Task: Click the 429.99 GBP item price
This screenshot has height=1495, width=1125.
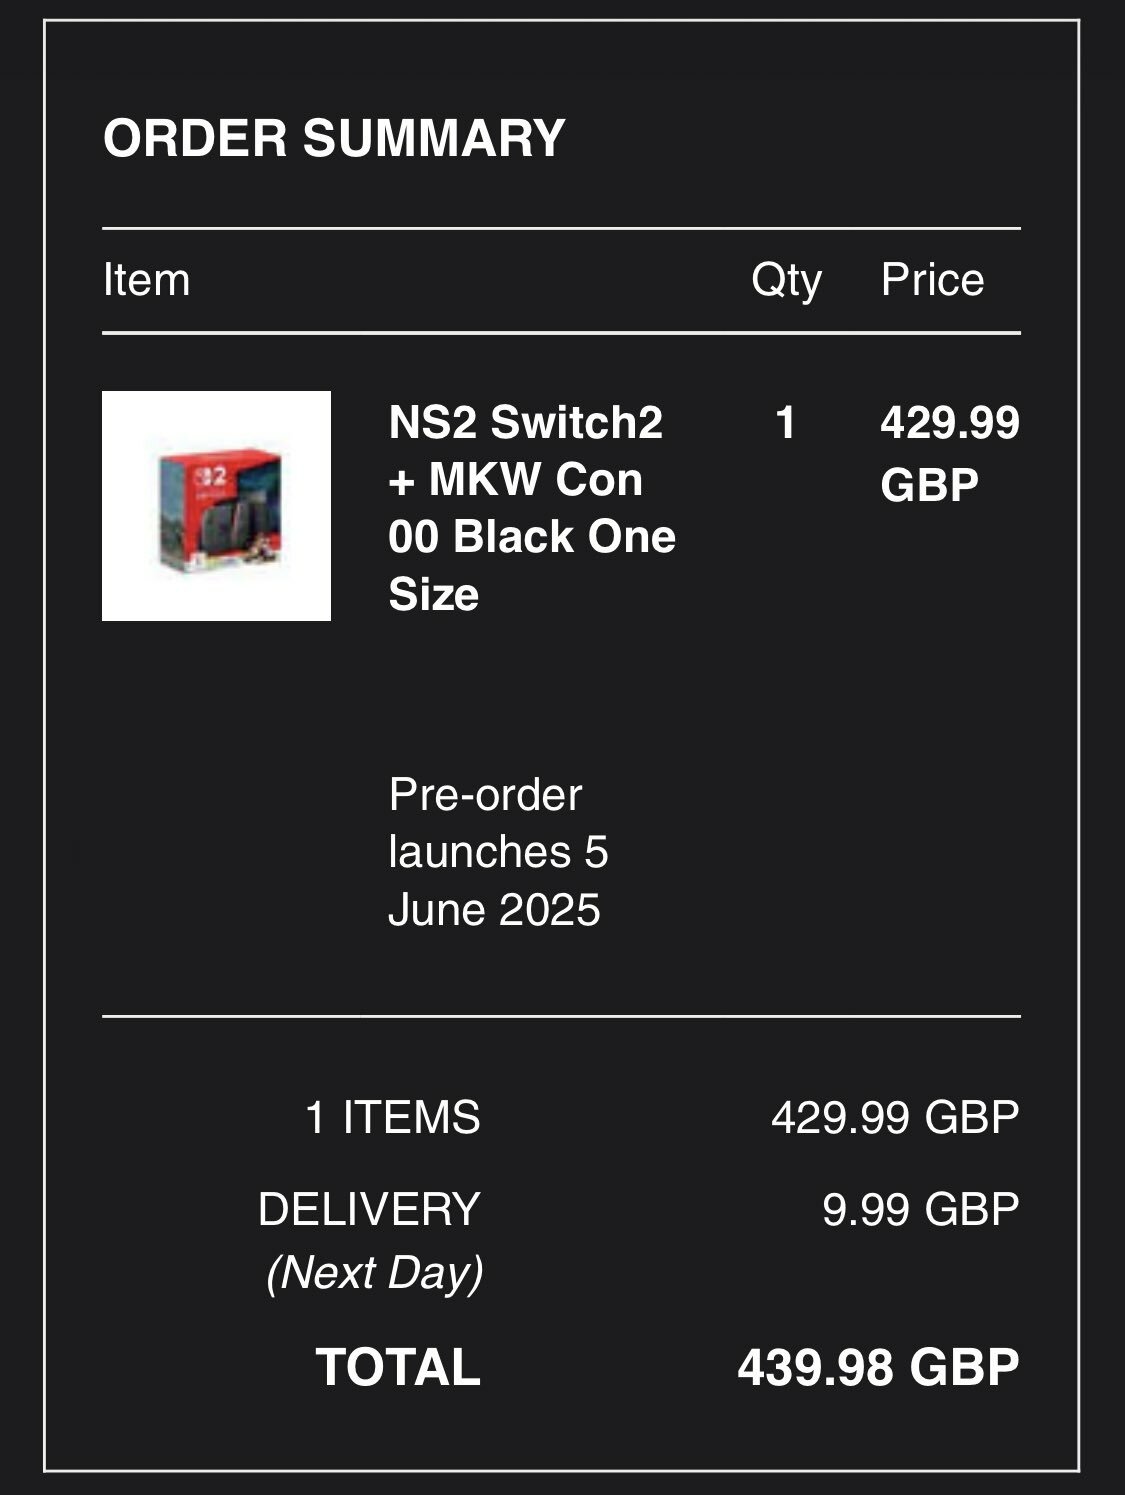Action: click(x=950, y=453)
